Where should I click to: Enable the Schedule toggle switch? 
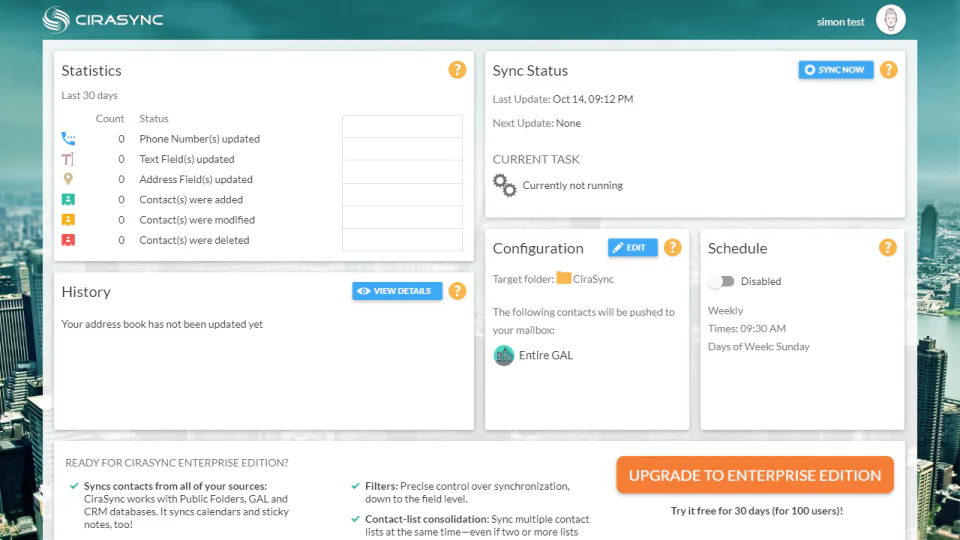coord(722,281)
